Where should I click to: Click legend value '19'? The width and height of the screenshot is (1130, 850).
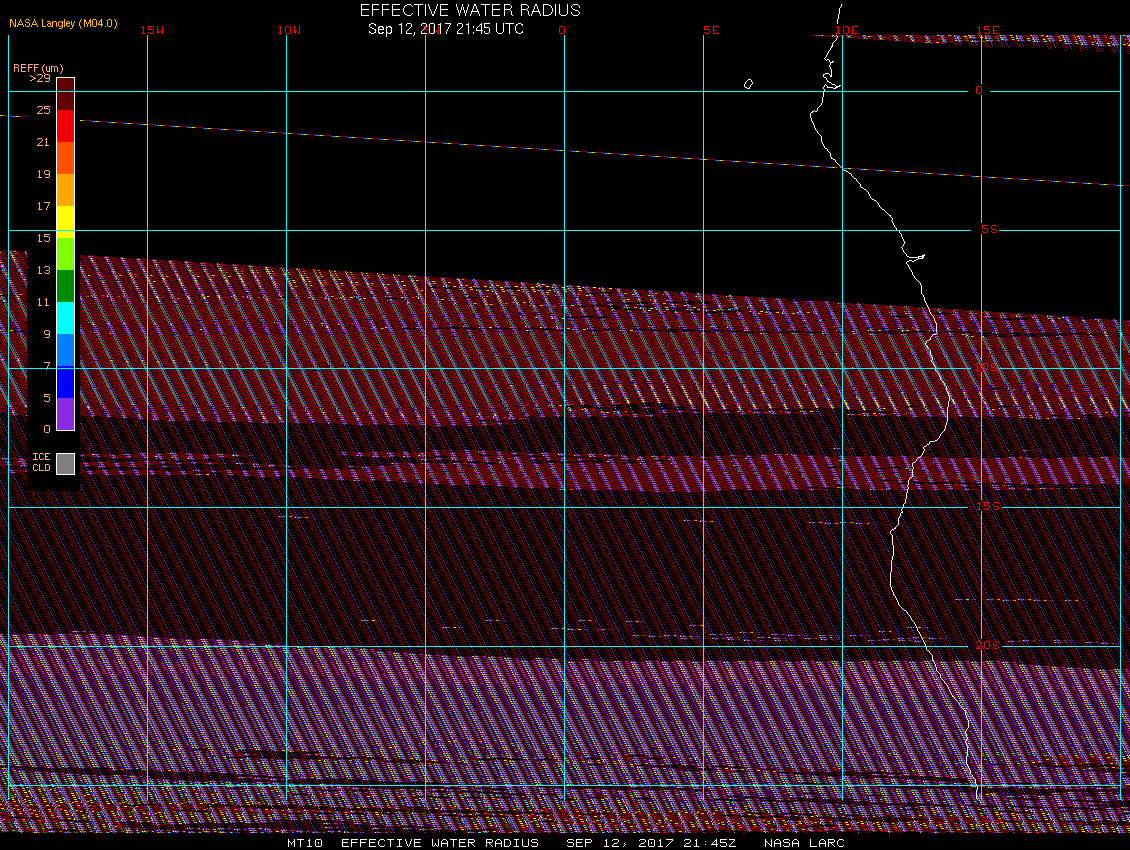(x=43, y=174)
